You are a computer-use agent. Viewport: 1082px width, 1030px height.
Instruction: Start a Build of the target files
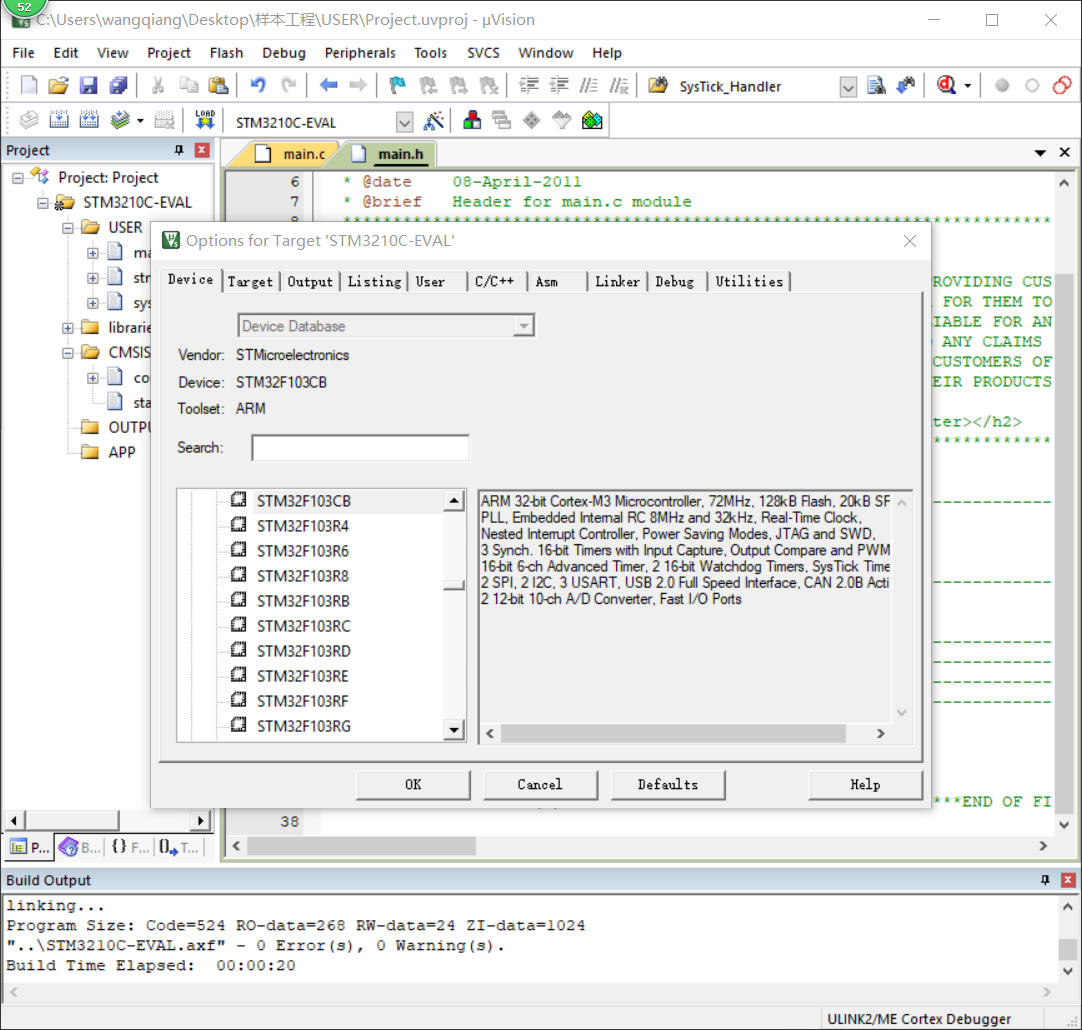[x=60, y=120]
